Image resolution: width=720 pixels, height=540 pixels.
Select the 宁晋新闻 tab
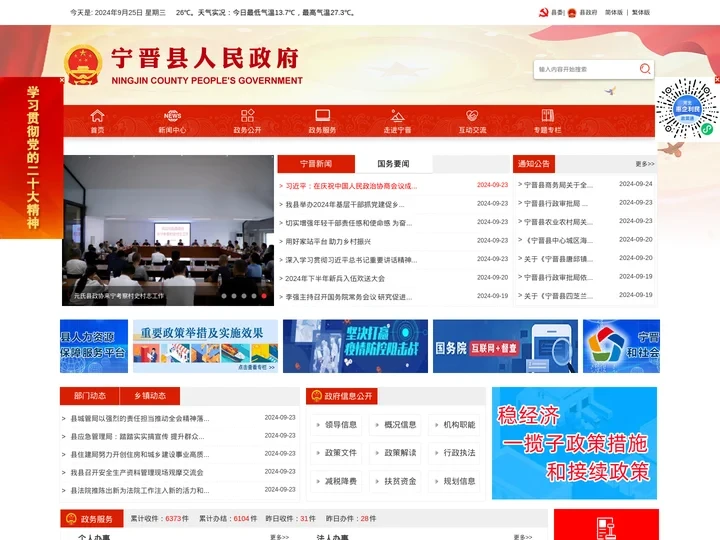click(x=316, y=164)
